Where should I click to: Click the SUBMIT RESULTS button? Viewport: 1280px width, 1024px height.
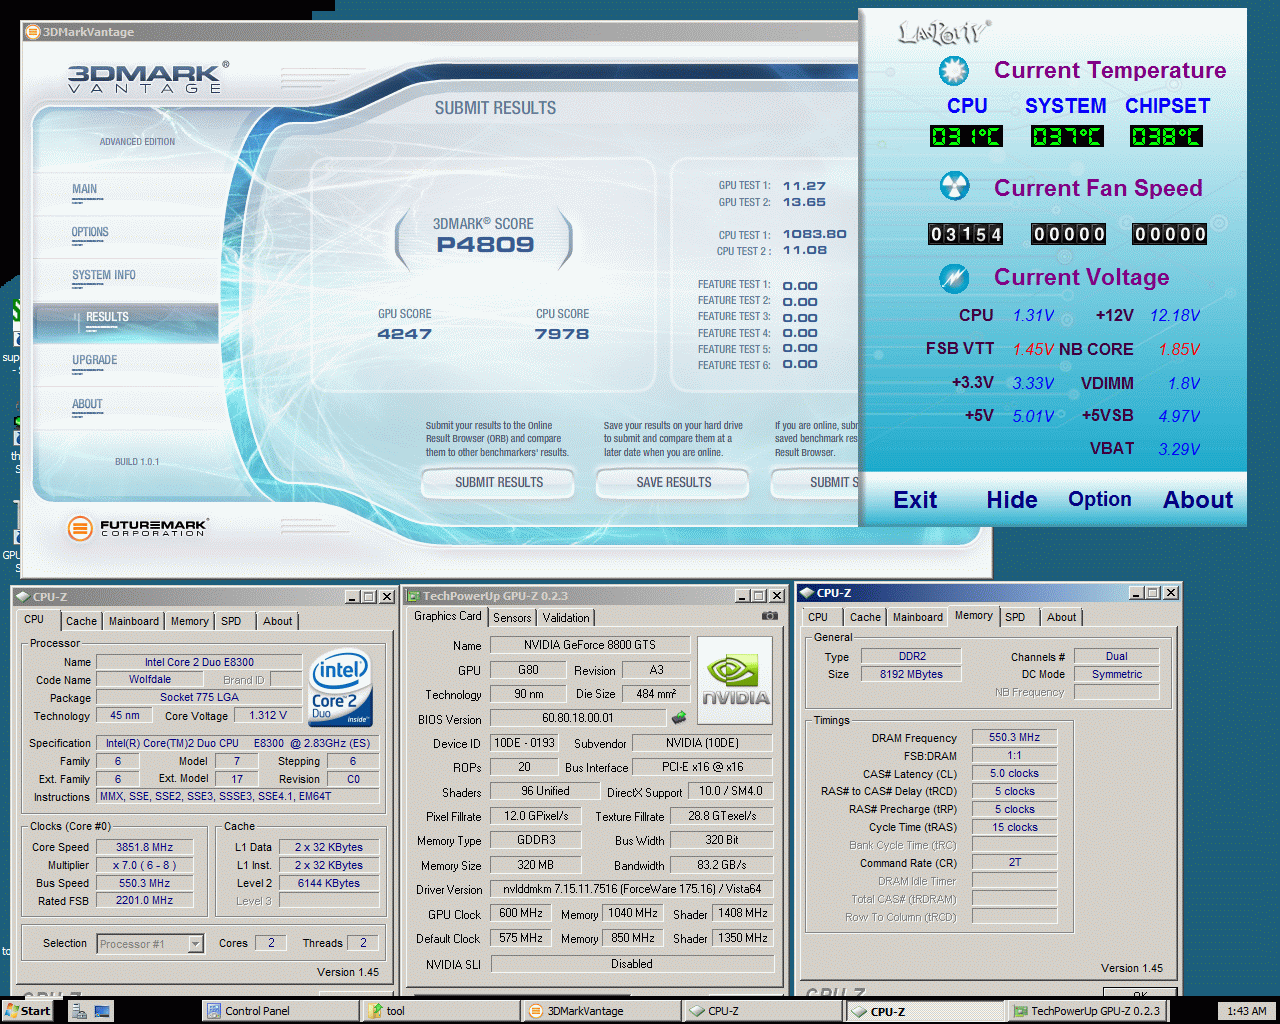499,483
